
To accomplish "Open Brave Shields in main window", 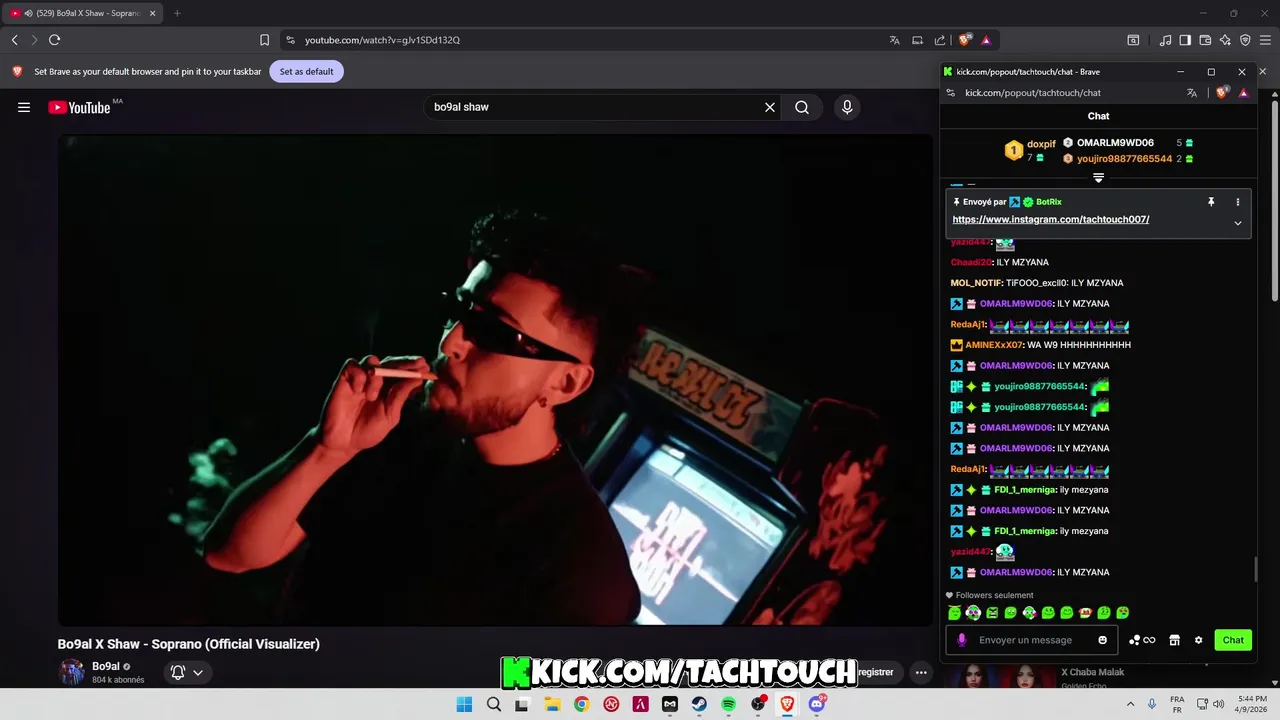I will tap(965, 40).
